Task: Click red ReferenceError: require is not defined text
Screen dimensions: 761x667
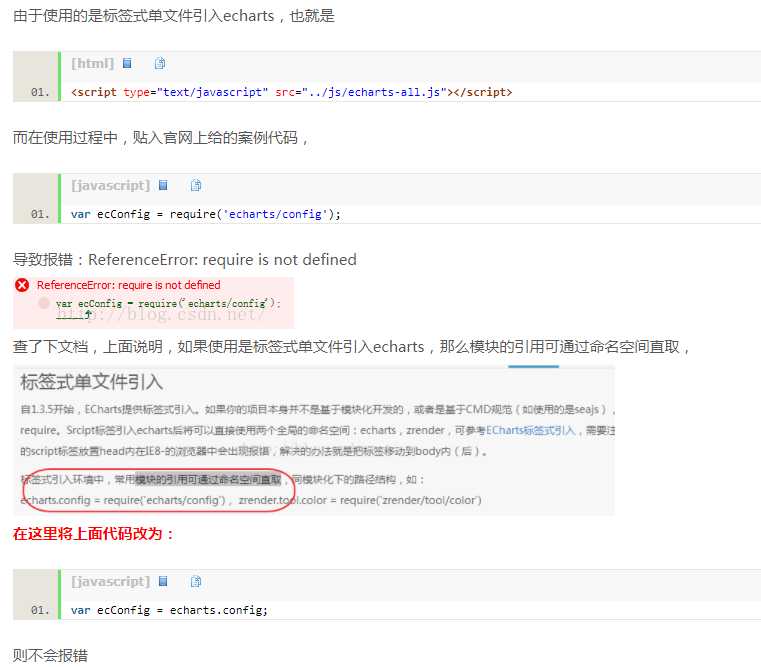Action: coord(129,285)
